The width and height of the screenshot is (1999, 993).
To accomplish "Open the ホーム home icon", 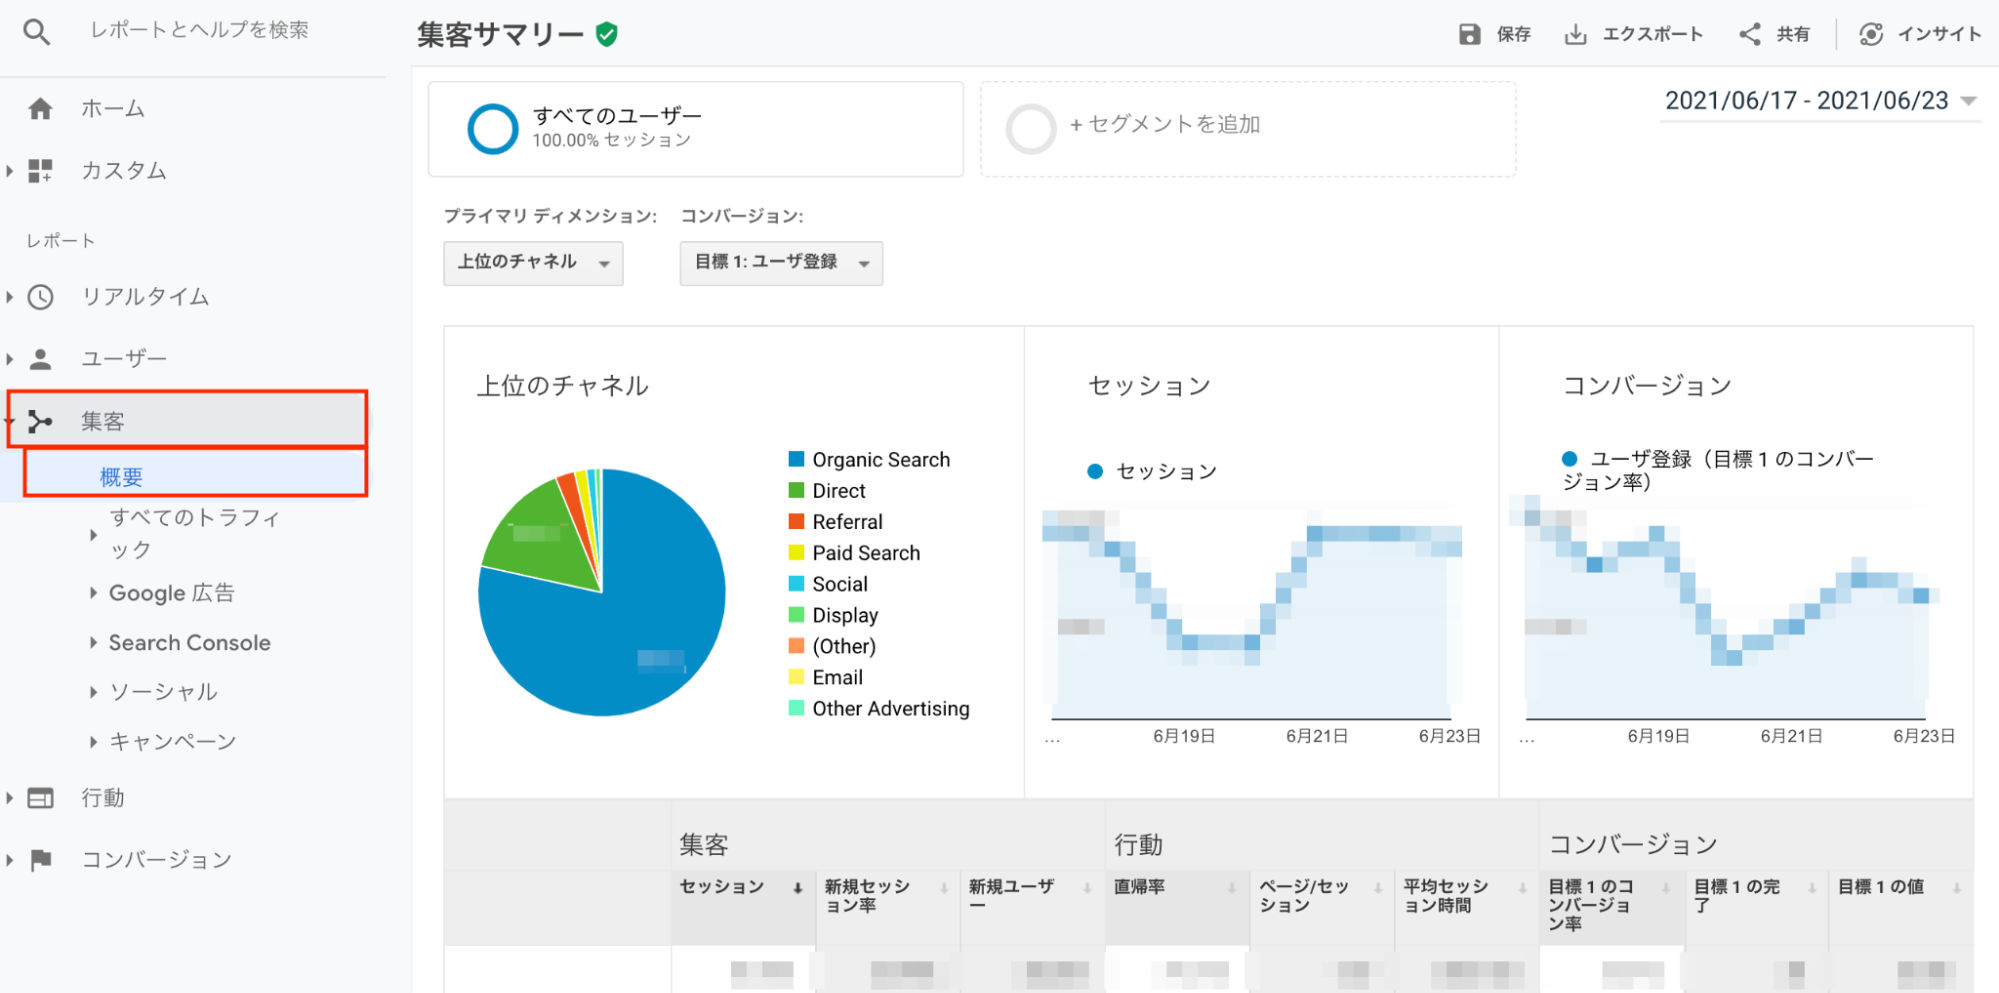I will (40, 108).
